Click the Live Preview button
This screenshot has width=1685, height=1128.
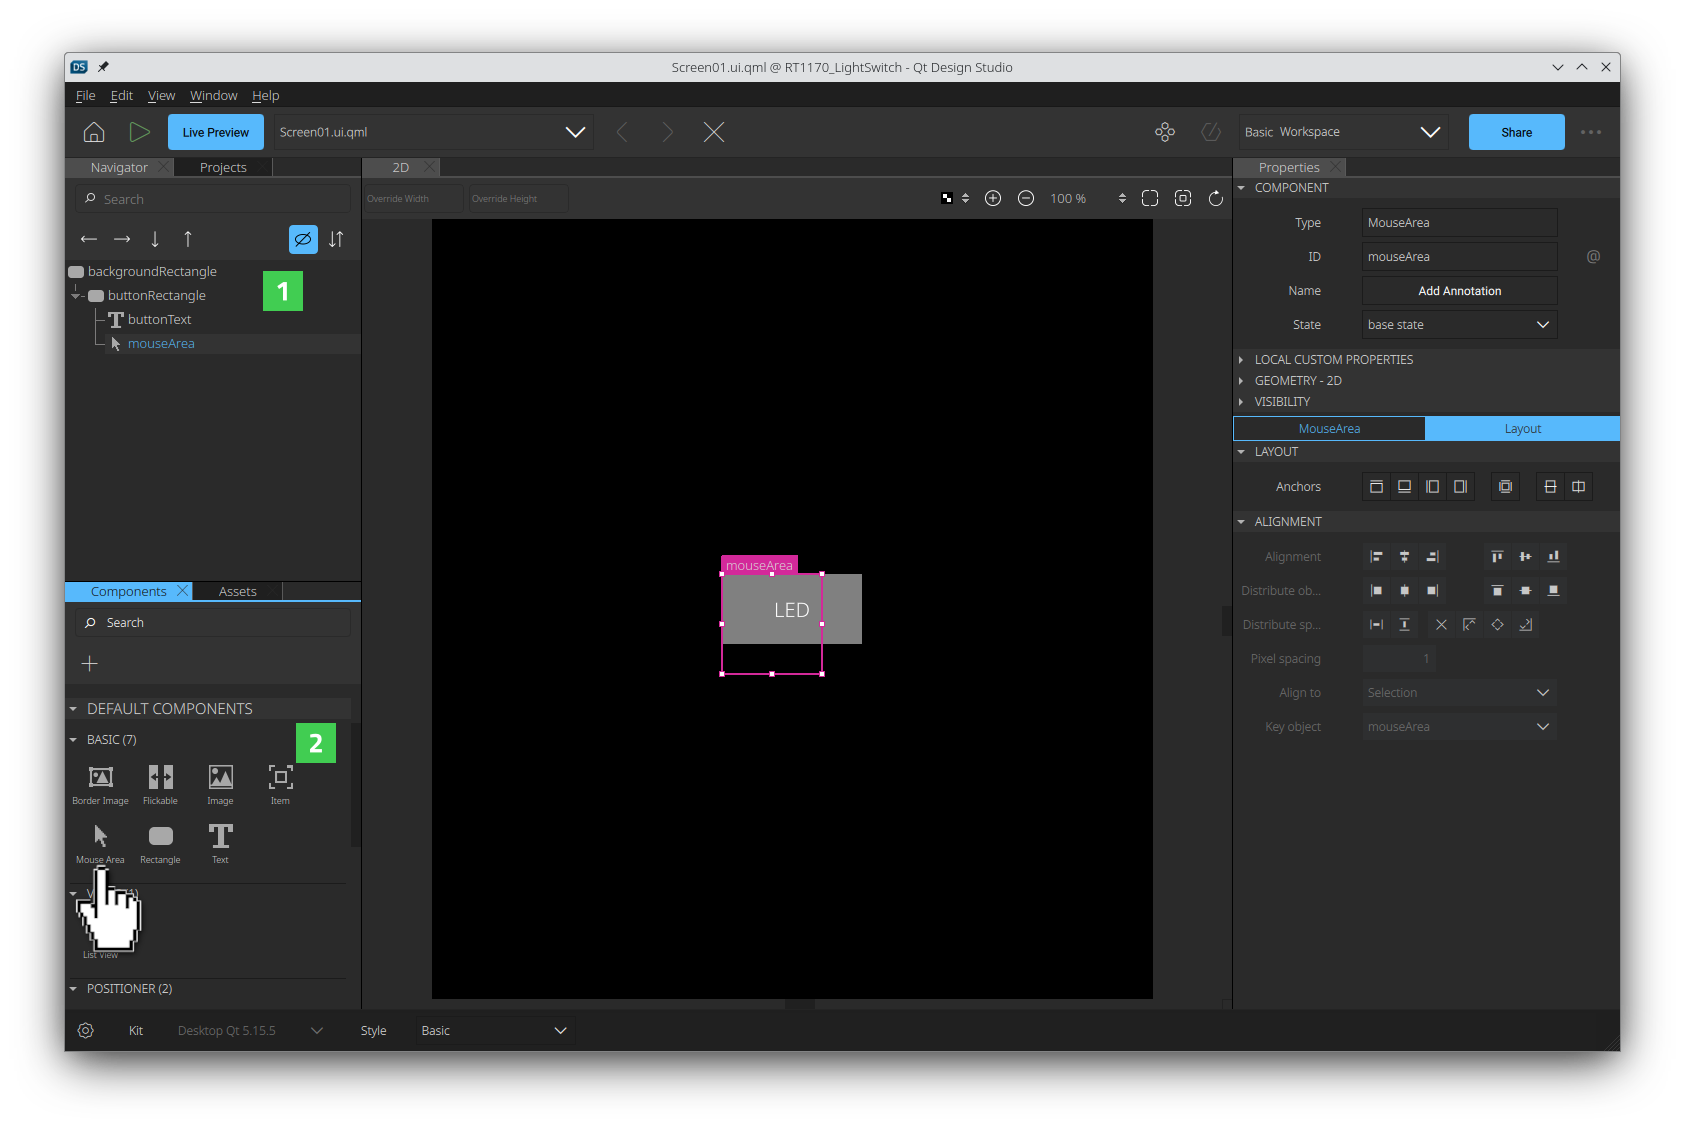click(215, 131)
